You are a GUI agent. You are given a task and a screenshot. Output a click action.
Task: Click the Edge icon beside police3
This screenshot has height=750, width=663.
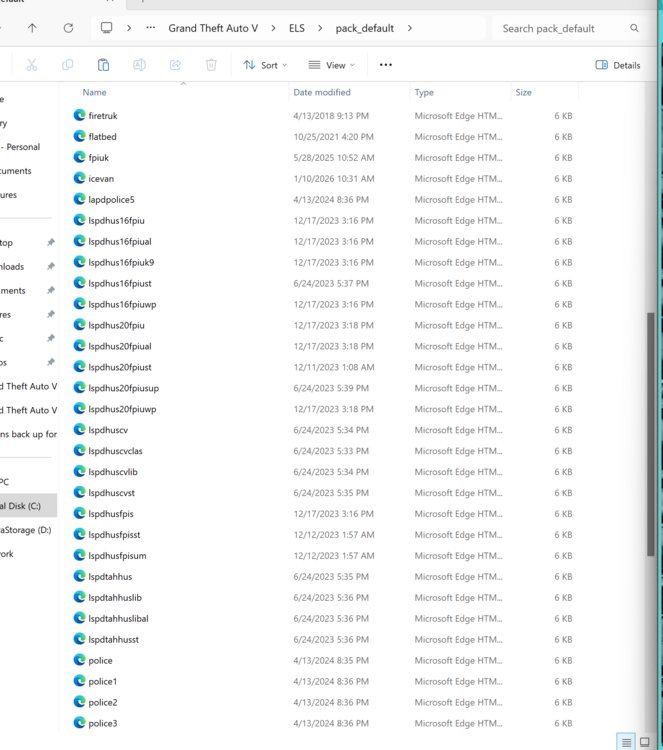point(79,723)
